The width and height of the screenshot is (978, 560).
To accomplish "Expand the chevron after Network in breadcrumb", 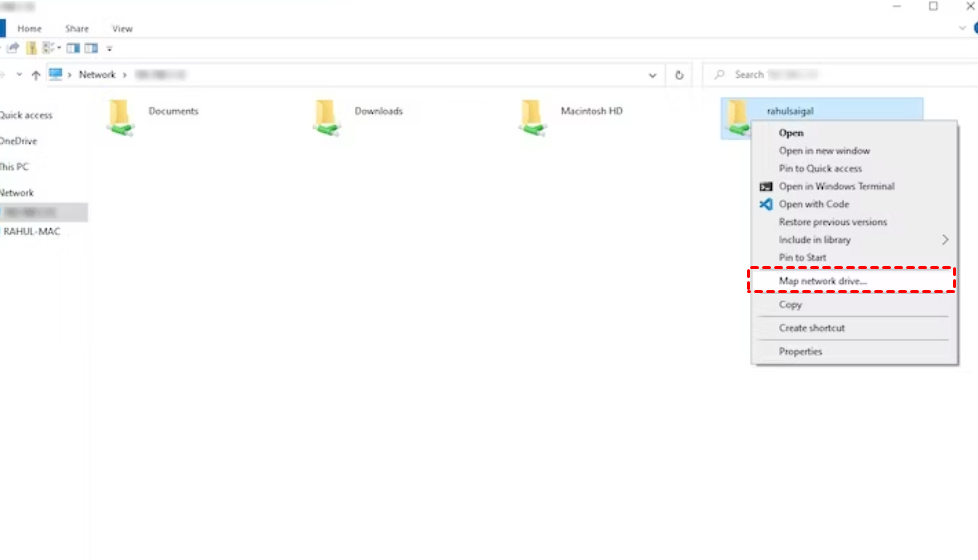I will 125,75.
